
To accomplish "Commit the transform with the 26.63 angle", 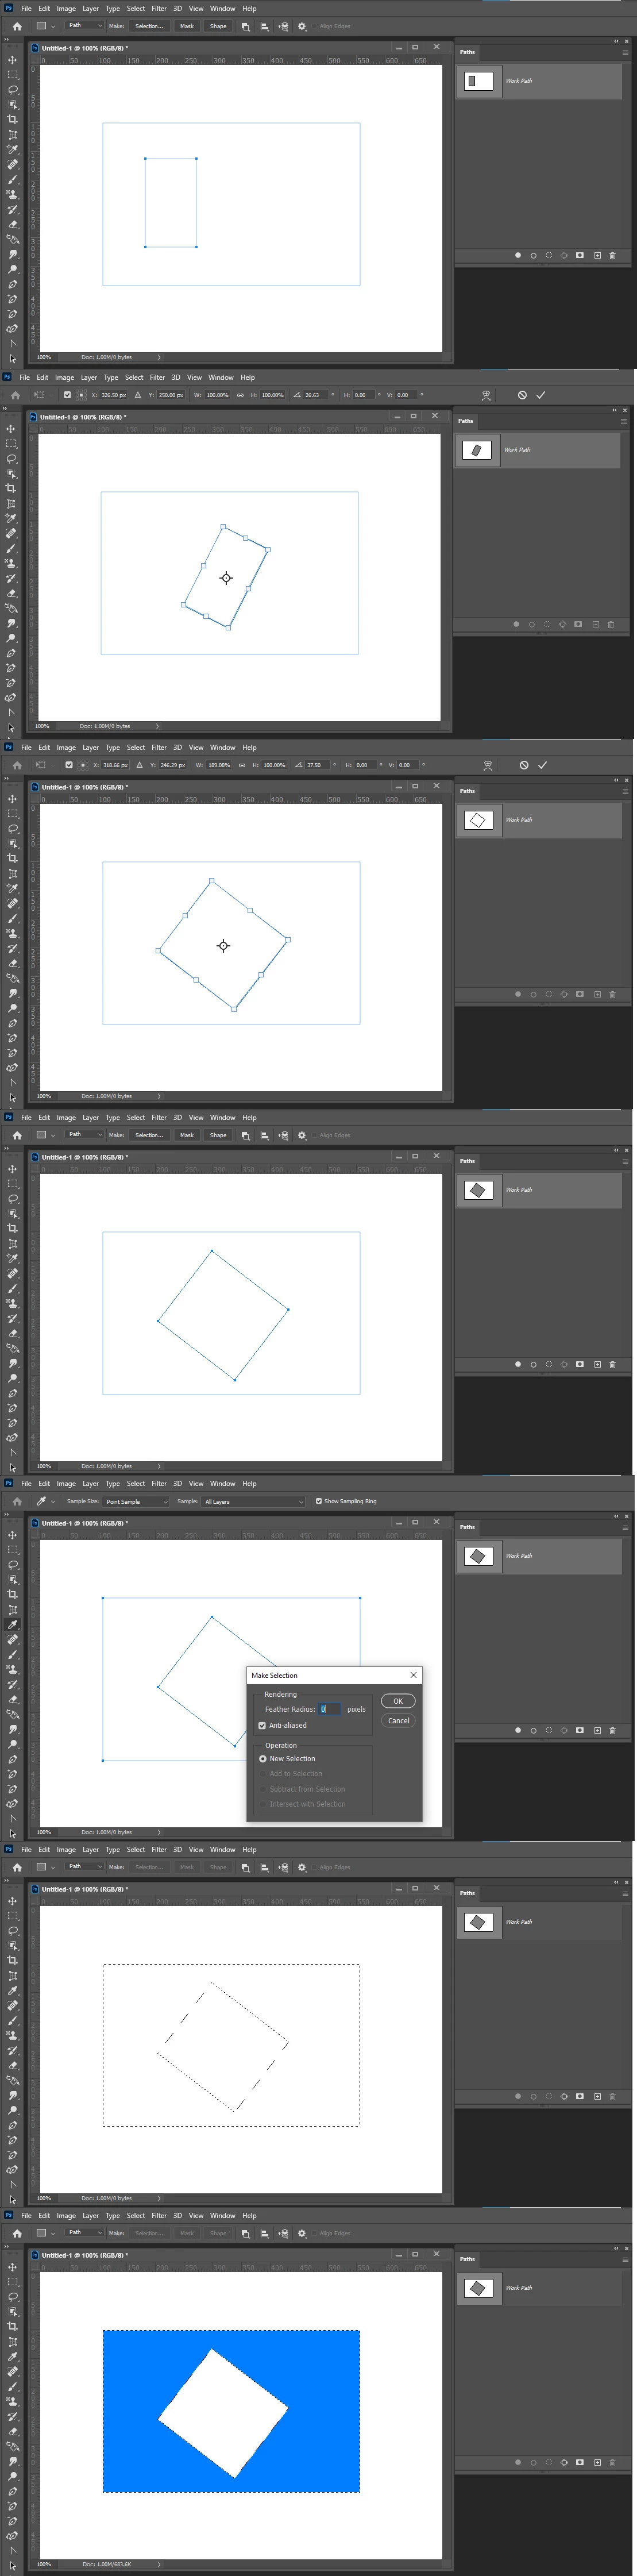I will click(x=540, y=395).
